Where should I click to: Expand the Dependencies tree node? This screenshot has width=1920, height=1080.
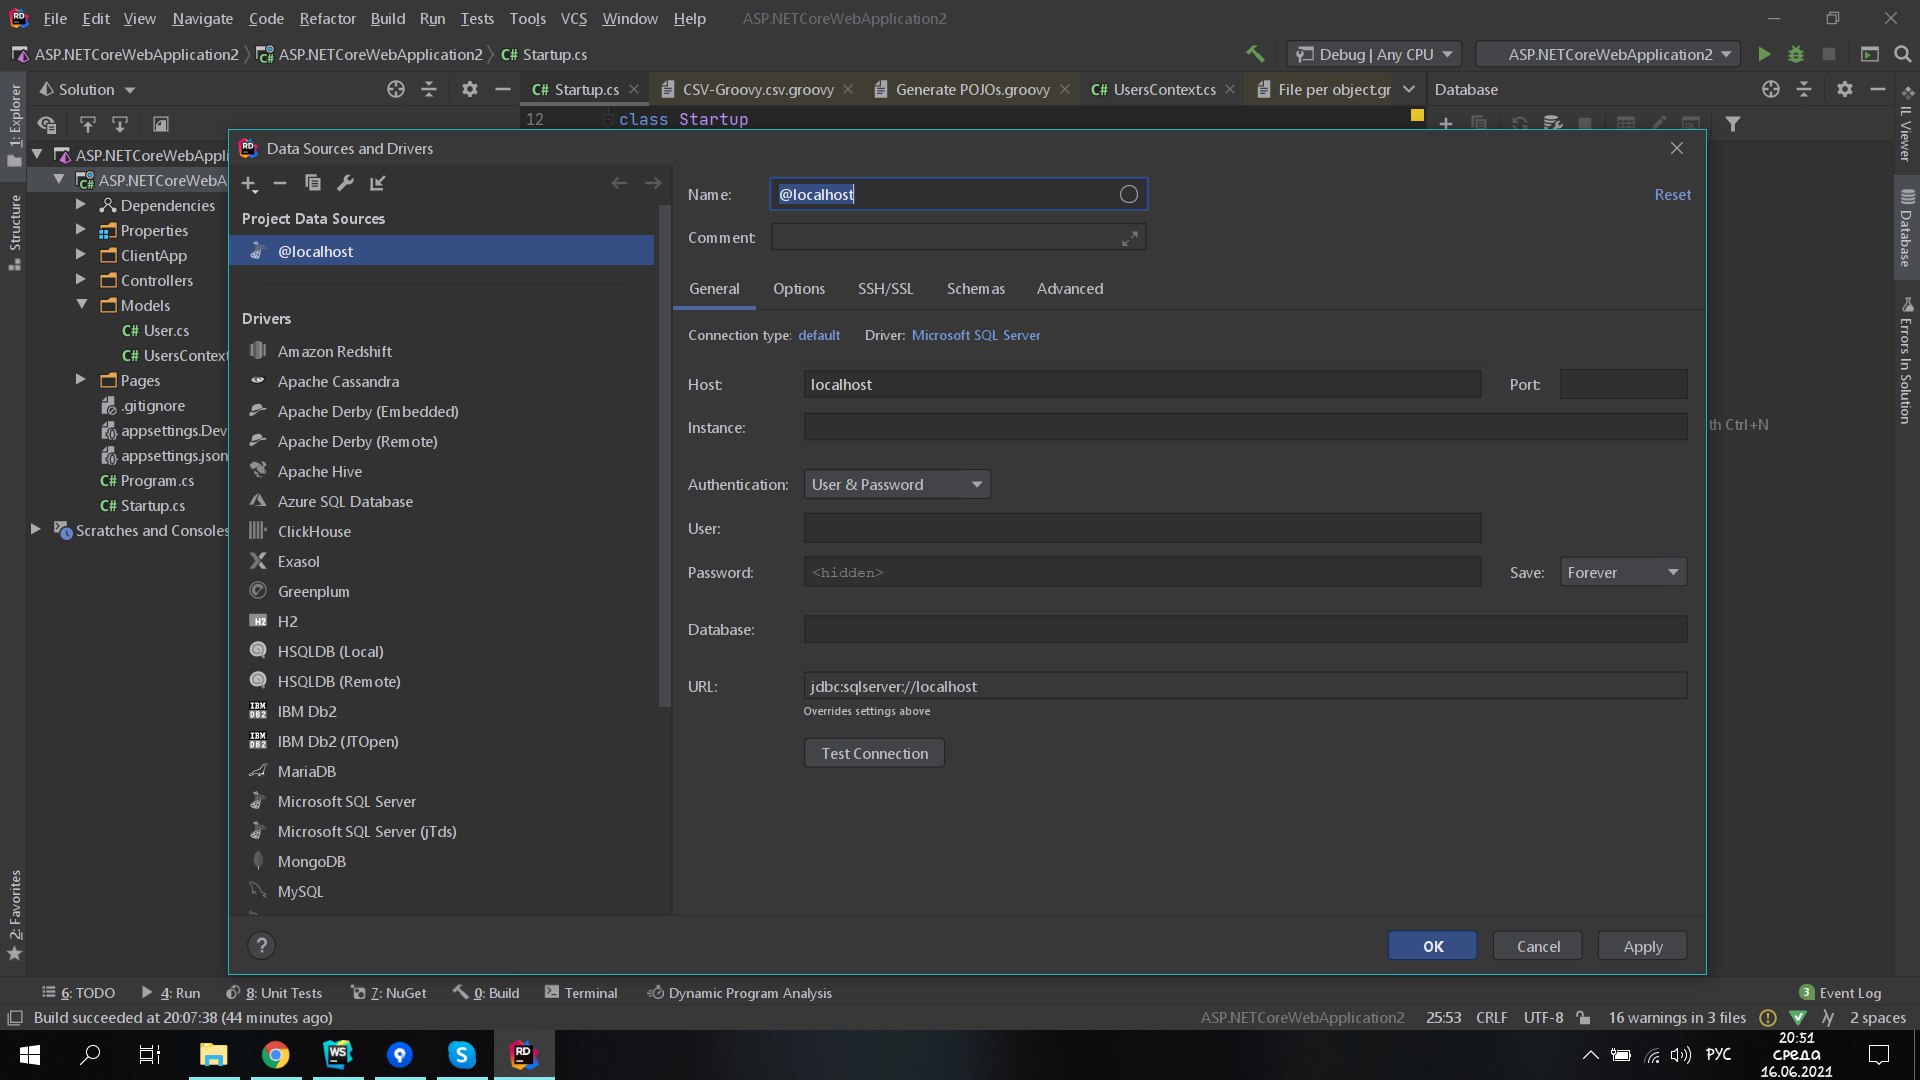click(81, 205)
